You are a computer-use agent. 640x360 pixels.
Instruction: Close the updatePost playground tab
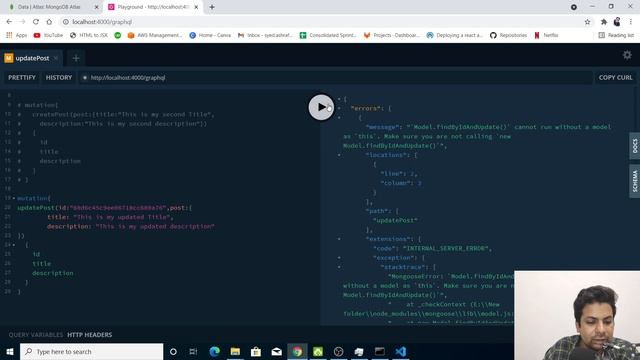[x=56, y=58]
